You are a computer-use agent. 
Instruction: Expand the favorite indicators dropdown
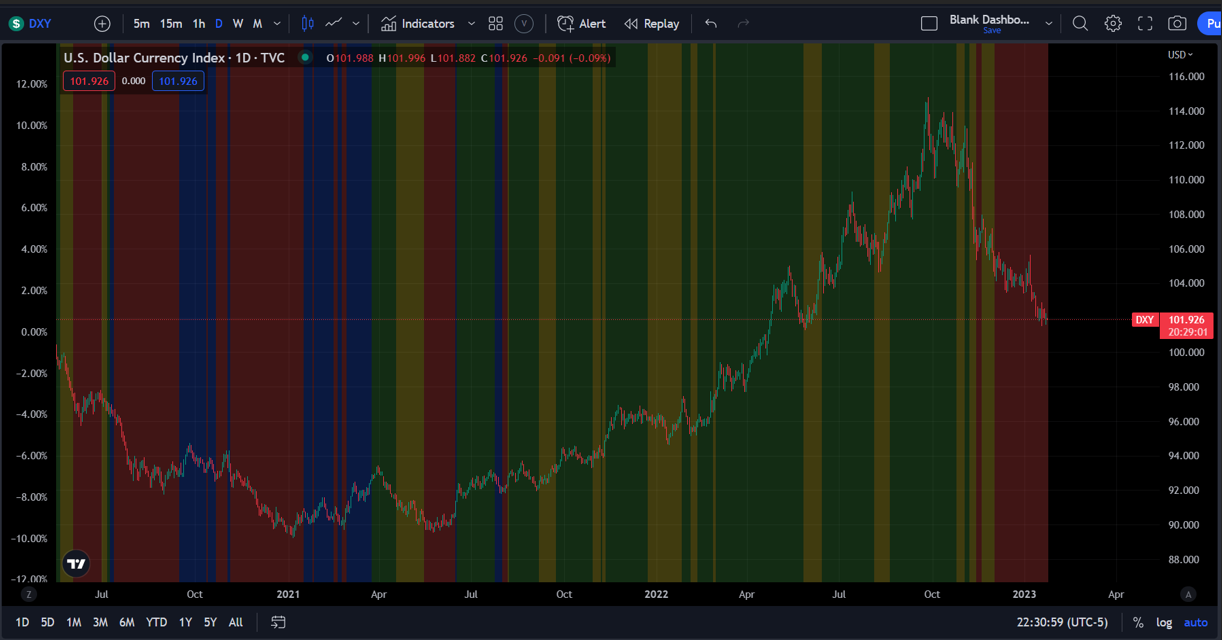[472, 23]
